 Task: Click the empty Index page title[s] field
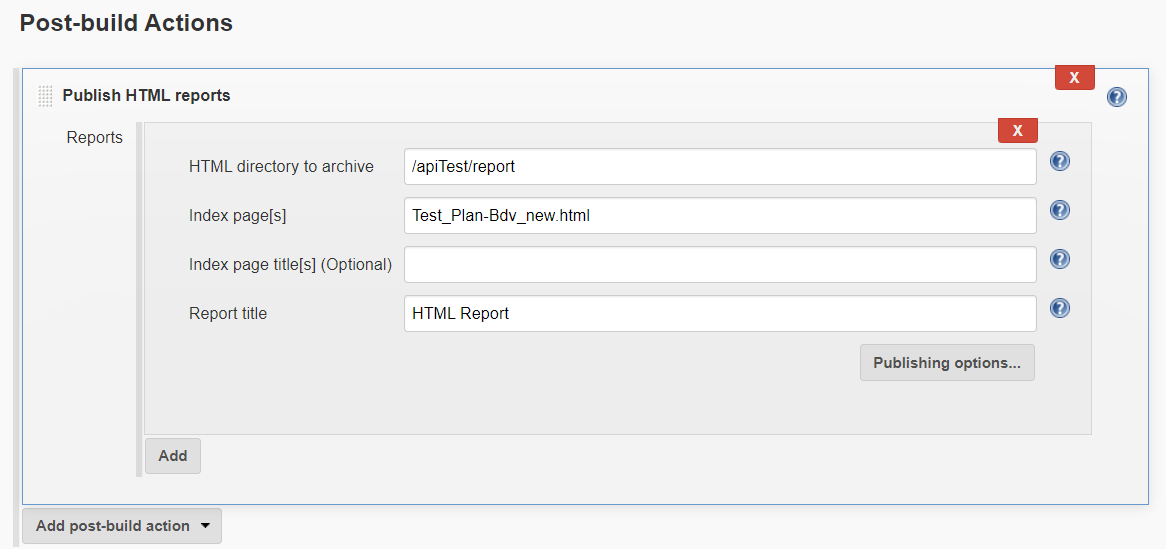tap(720, 265)
